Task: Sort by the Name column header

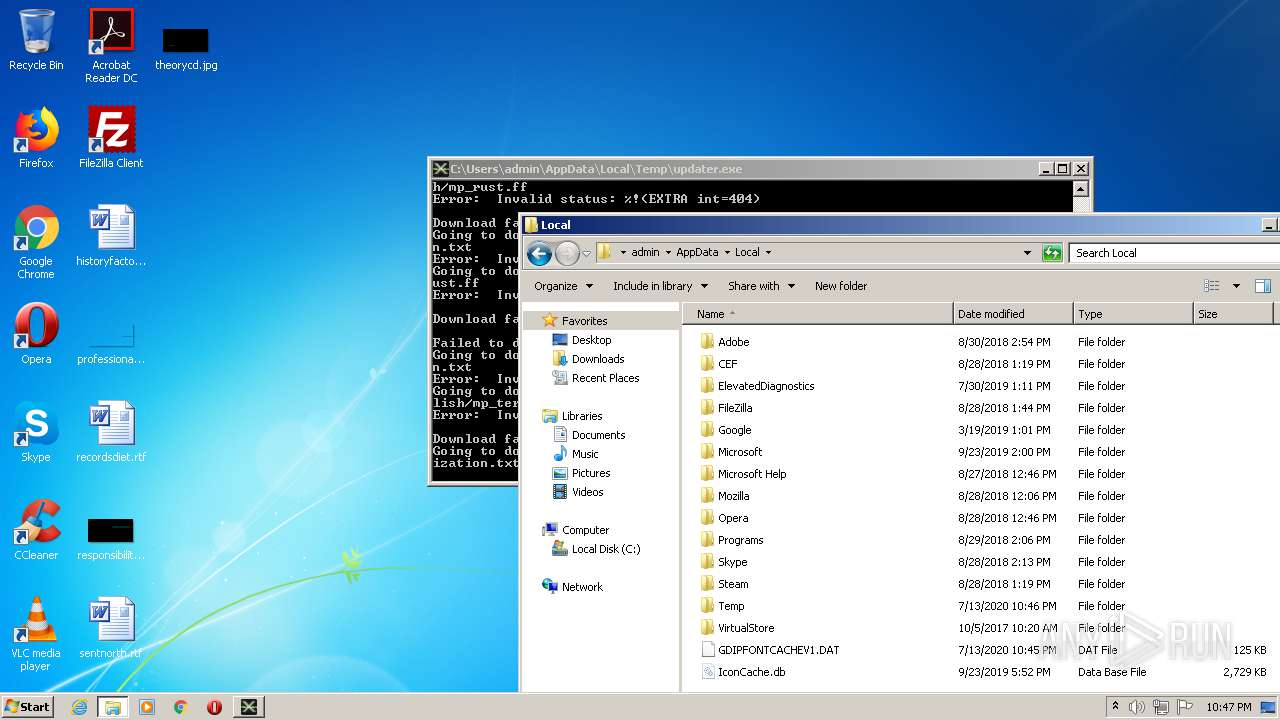Action: (x=818, y=314)
